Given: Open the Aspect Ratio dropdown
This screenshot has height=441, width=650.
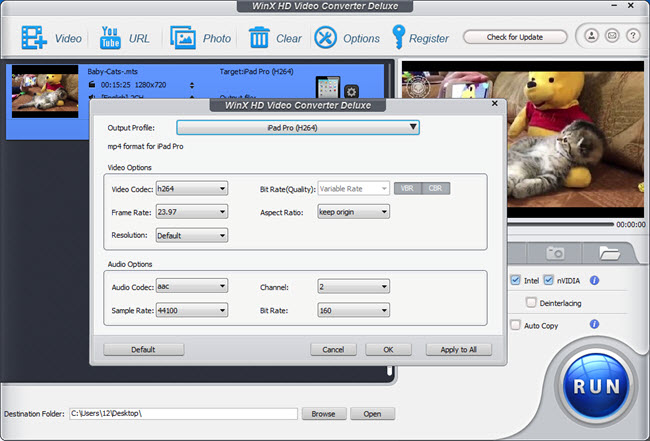Looking at the screenshot, I should pyautogui.click(x=353, y=212).
